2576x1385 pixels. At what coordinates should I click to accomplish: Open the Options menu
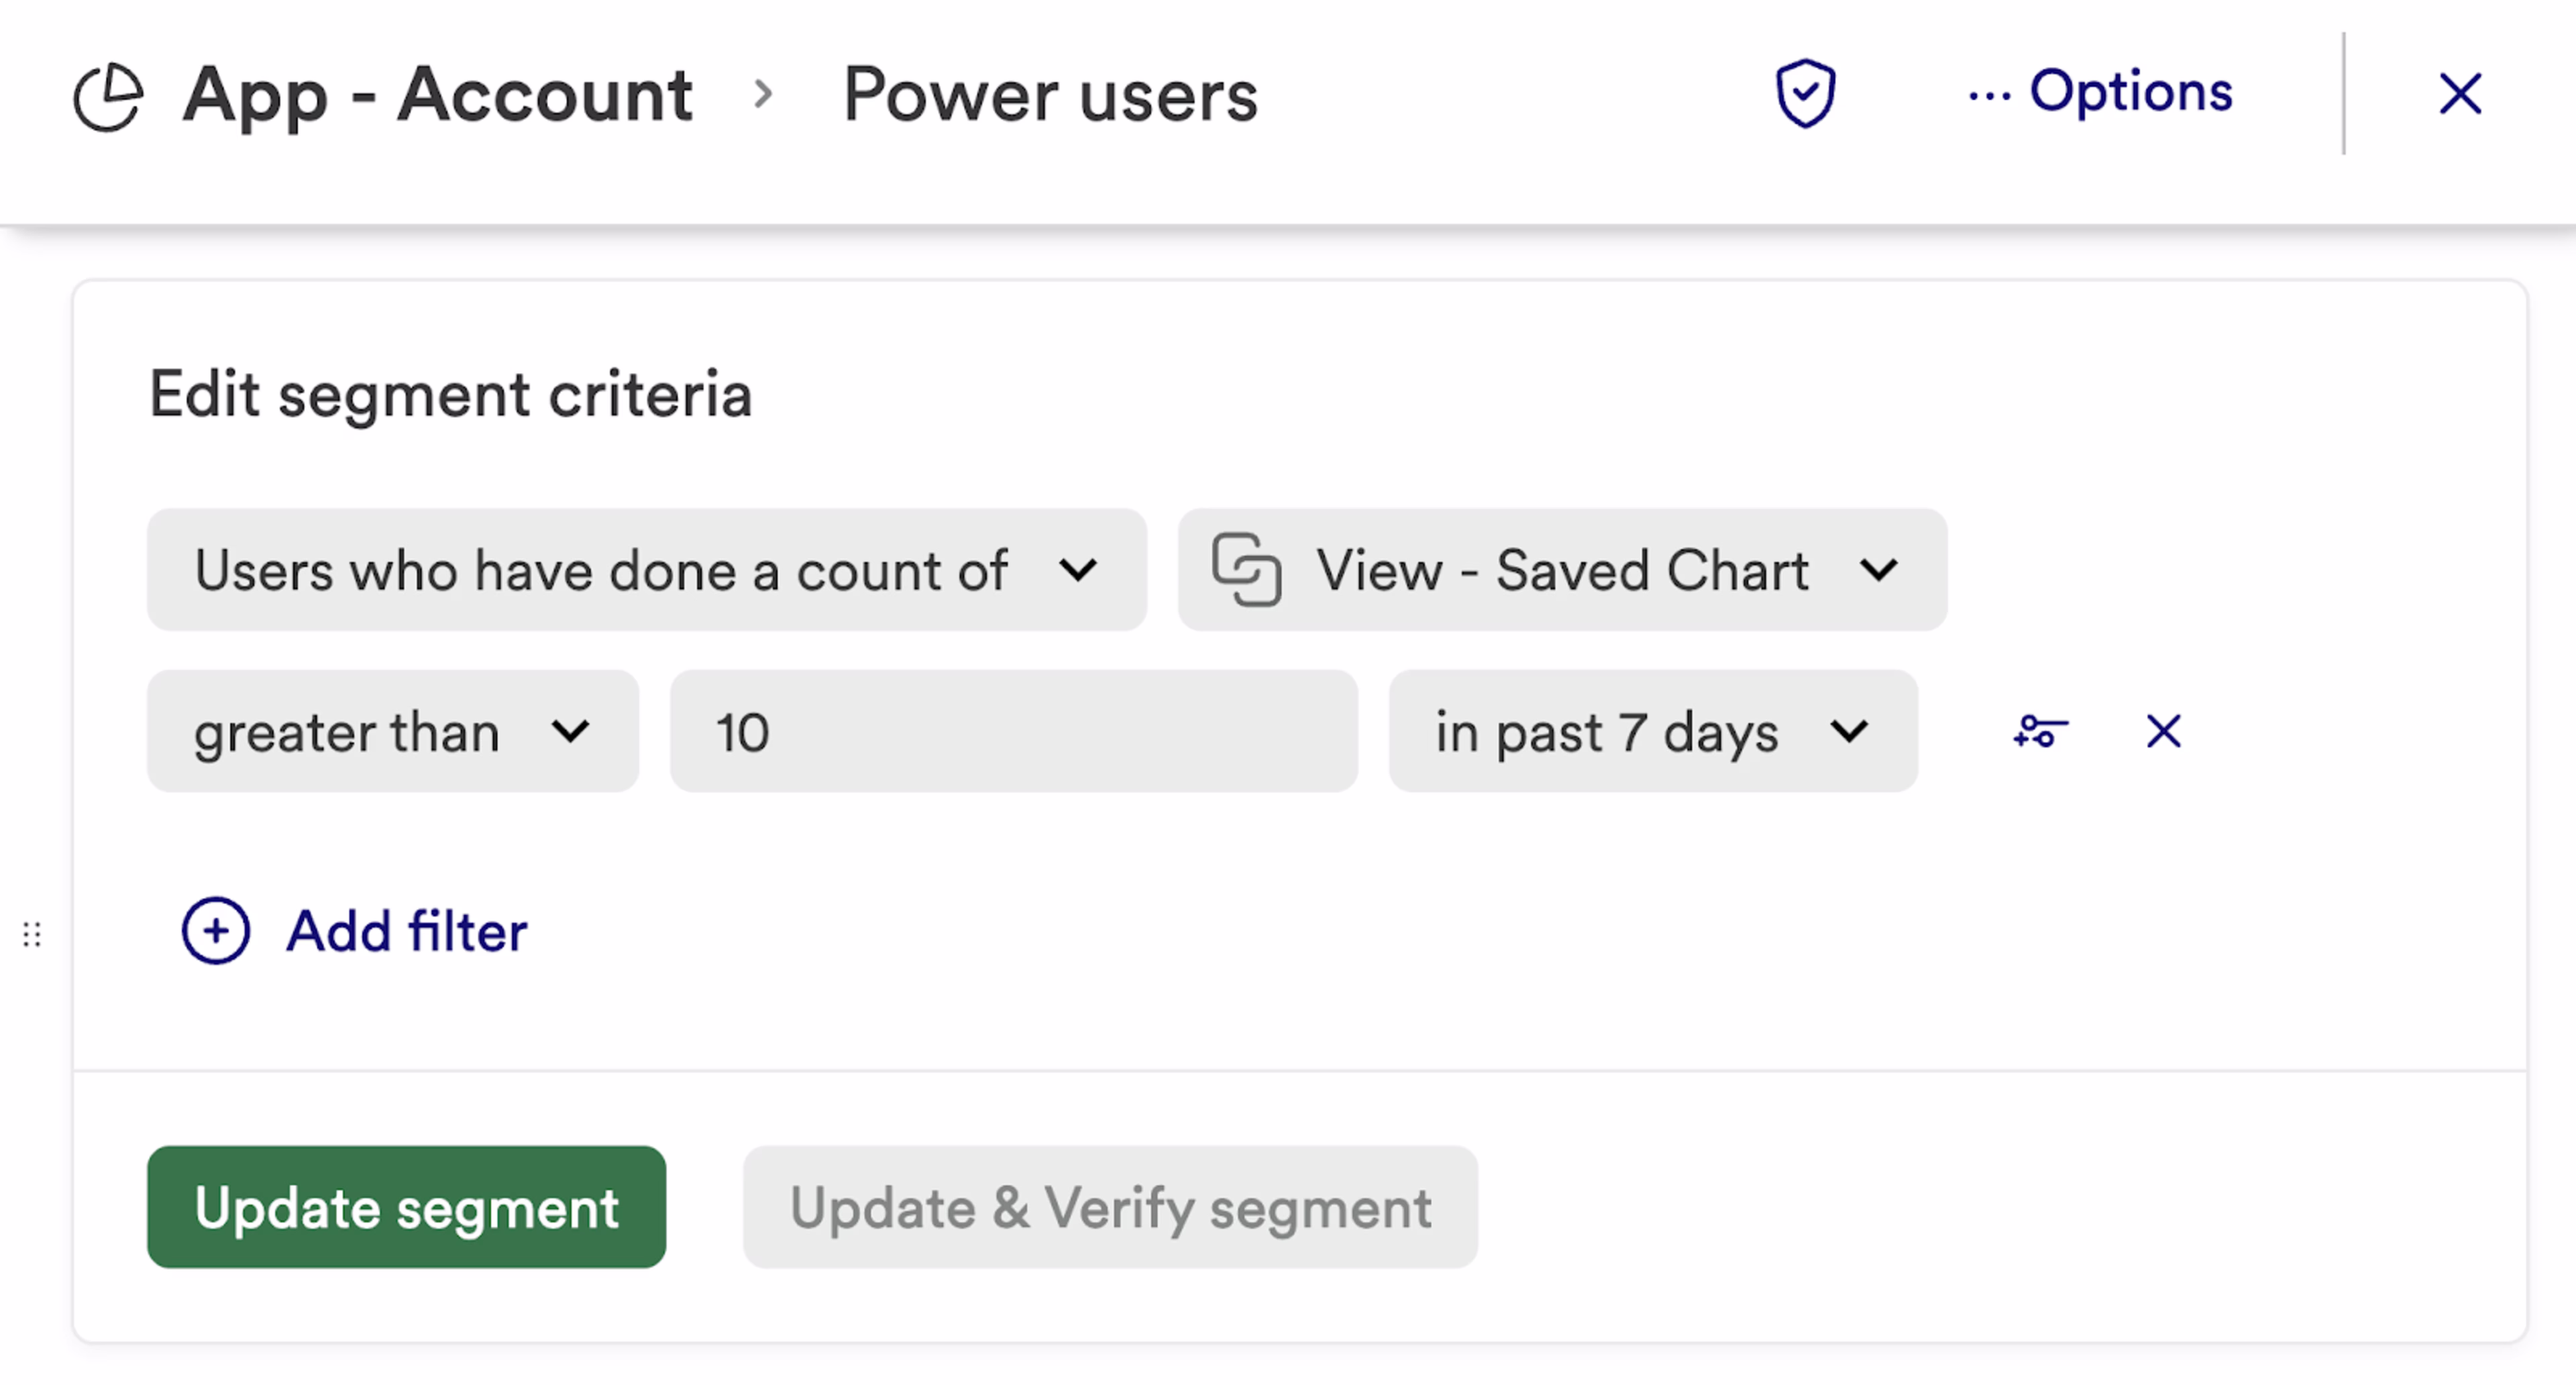pyautogui.click(x=2100, y=92)
